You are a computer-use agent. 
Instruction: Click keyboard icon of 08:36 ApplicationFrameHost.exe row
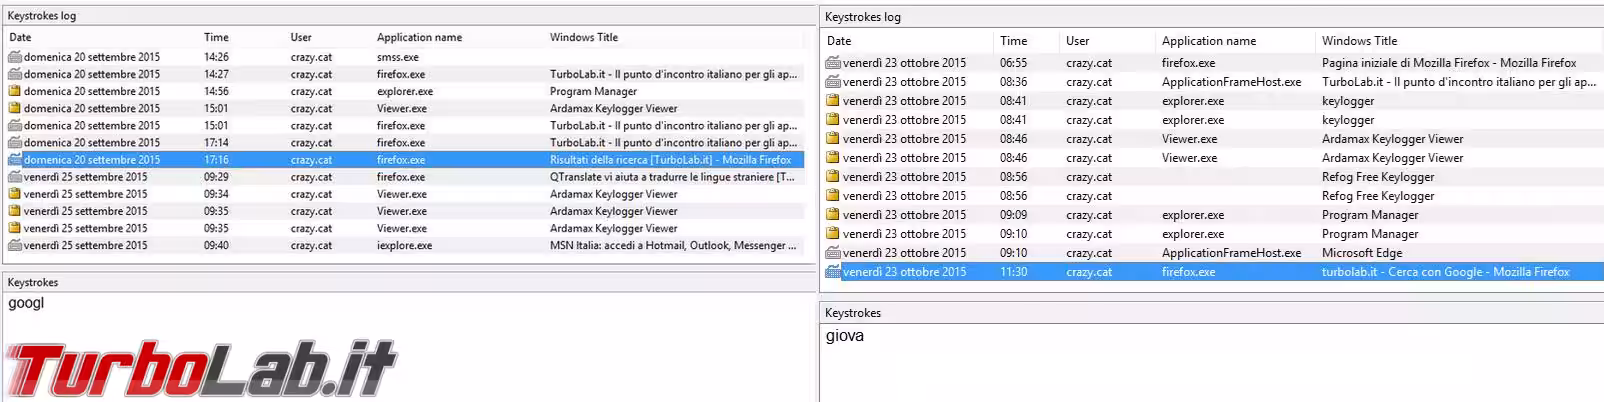tap(833, 82)
